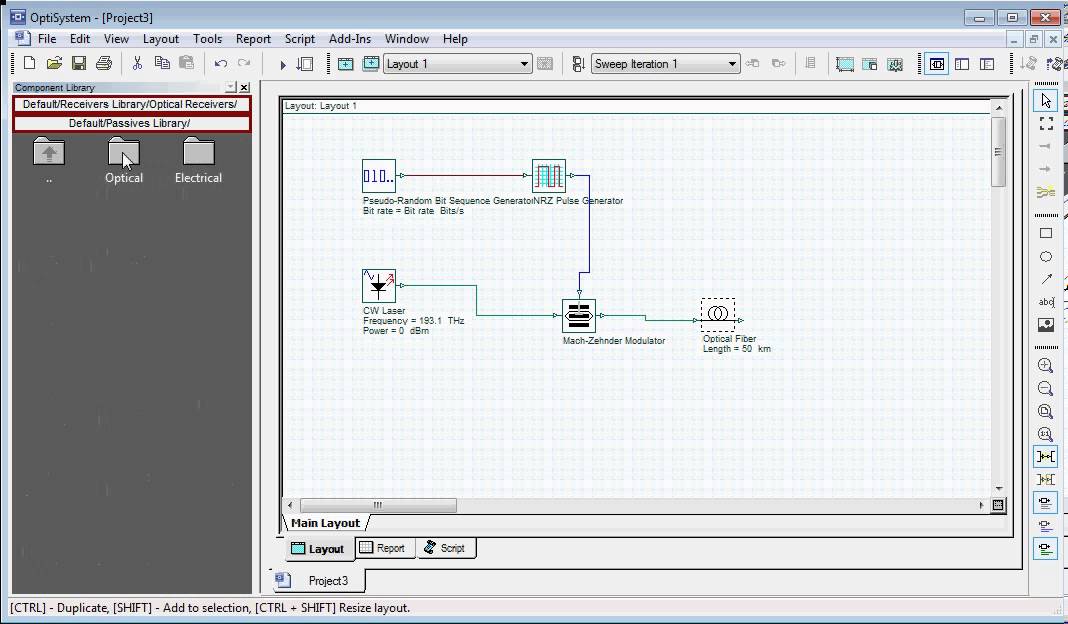The width and height of the screenshot is (1068, 624).
Task: Toggle the first view-mode button in the top toolbar
Action: 937,64
